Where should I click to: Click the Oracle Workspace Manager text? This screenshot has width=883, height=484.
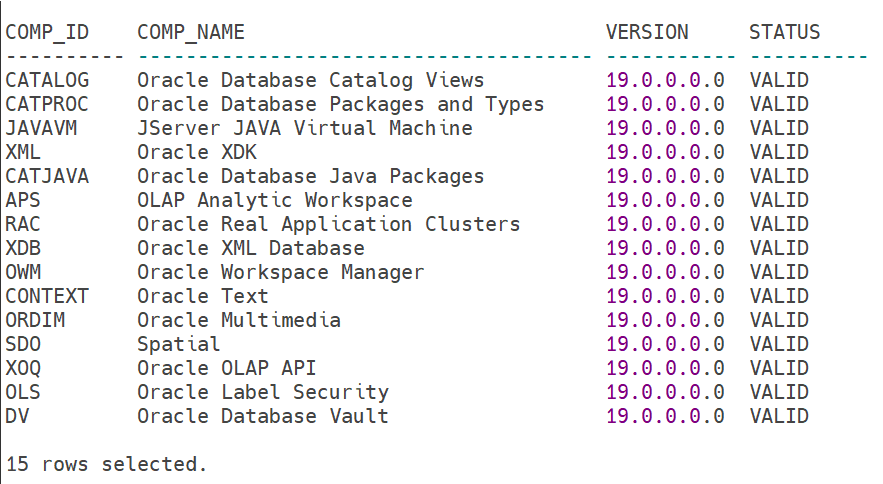pyautogui.click(x=280, y=272)
